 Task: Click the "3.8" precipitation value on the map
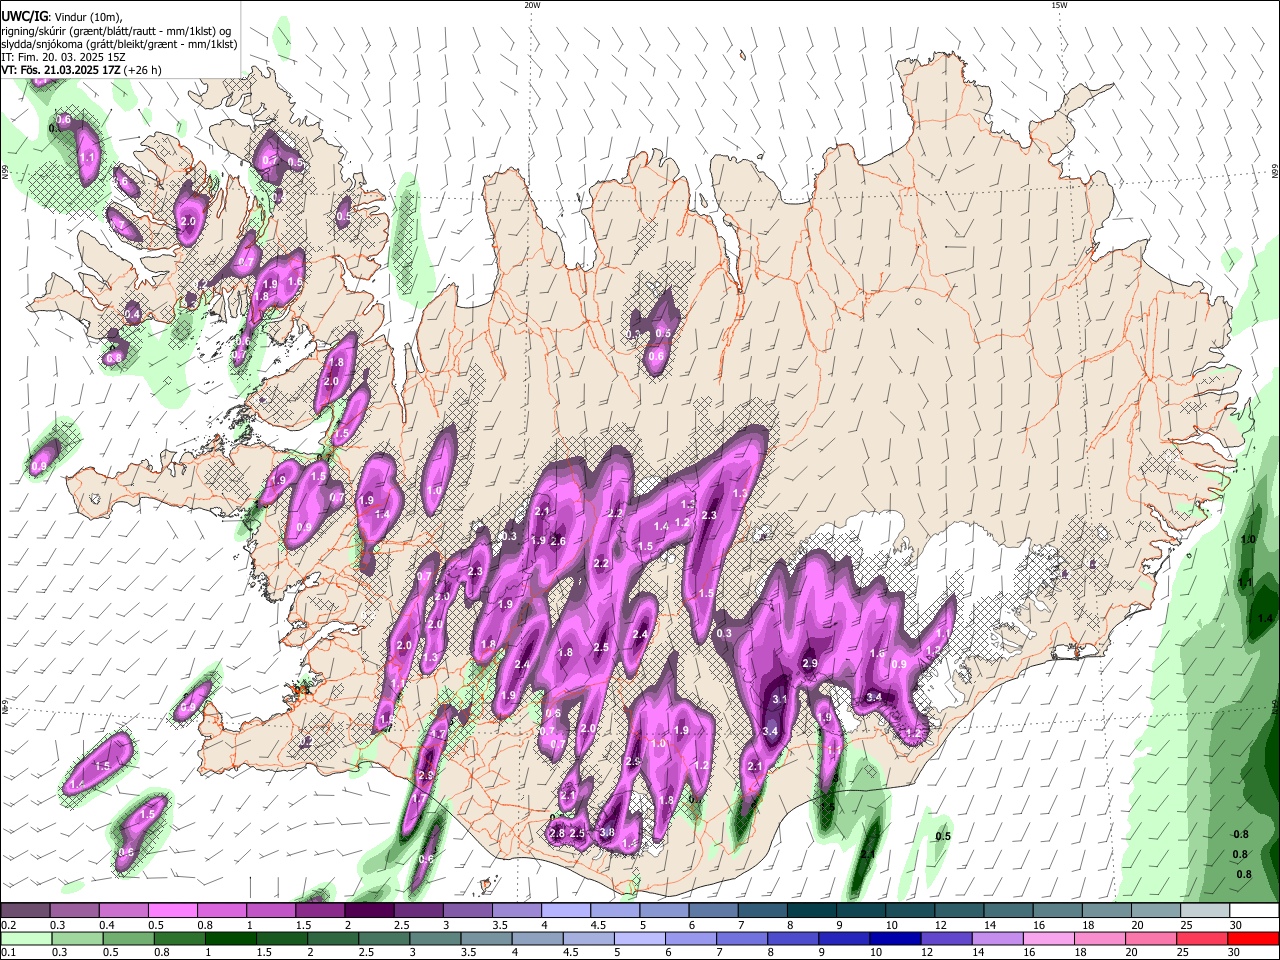pos(606,832)
